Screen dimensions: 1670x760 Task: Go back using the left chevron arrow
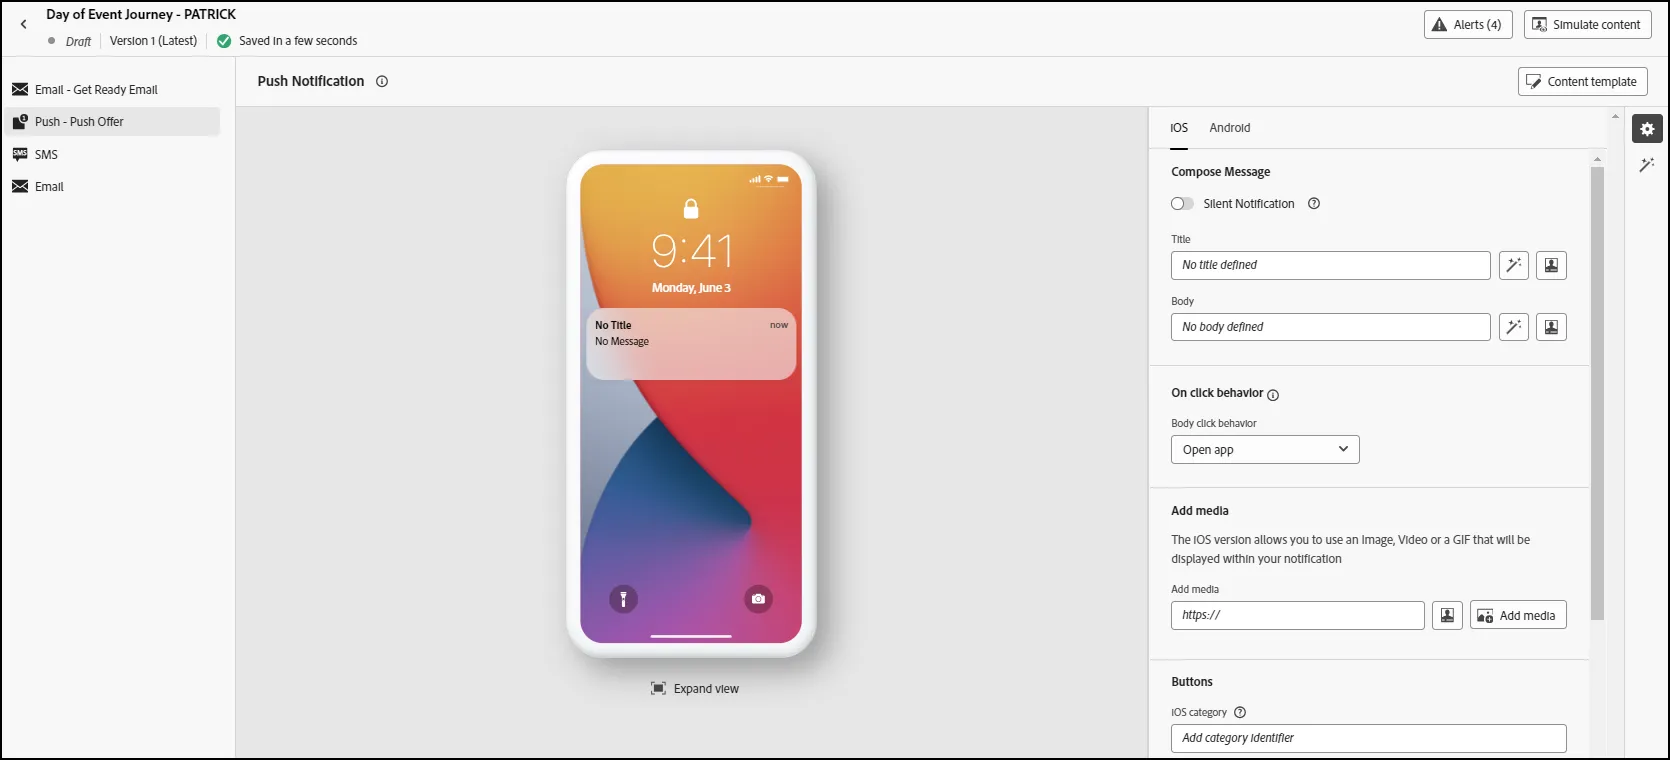24,25
